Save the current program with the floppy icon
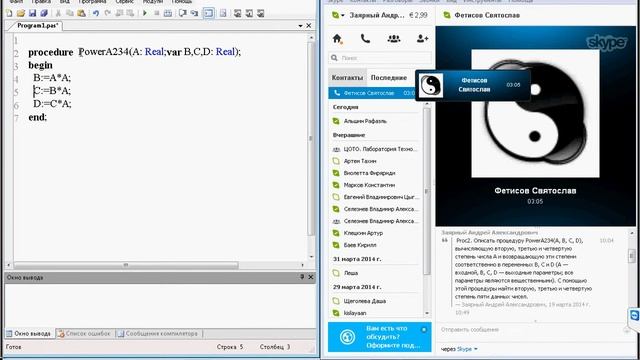The height and width of the screenshot is (360, 640). pyautogui.click(x=32, y=13)
